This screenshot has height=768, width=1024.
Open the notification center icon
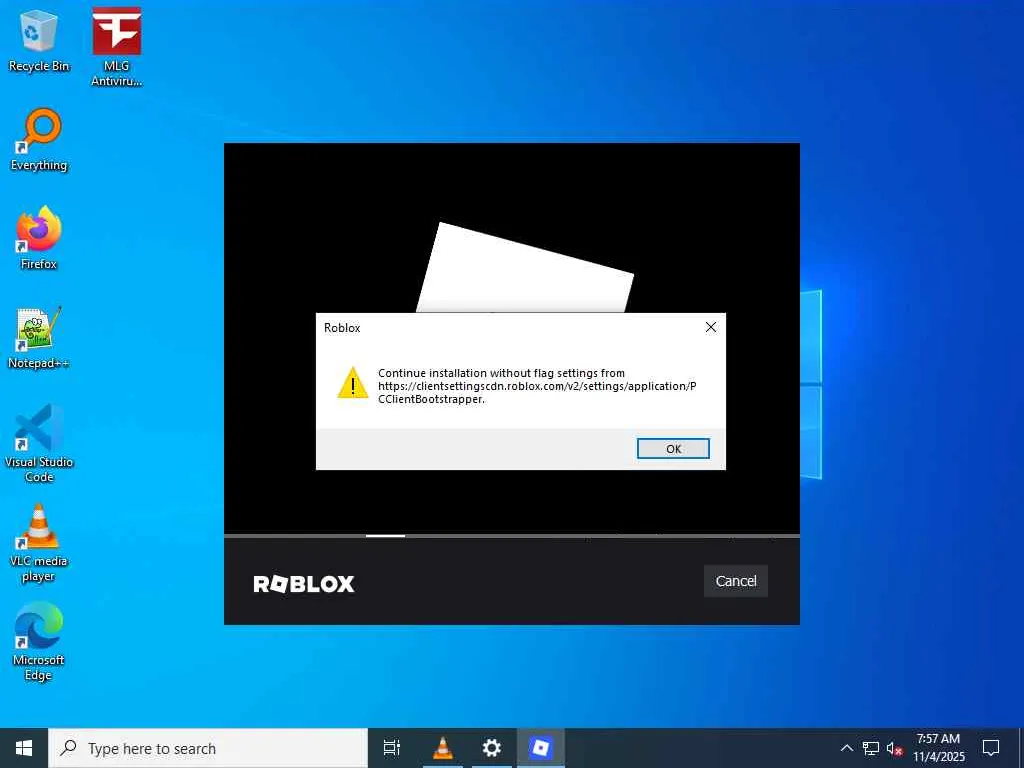(x=991, y=748)
